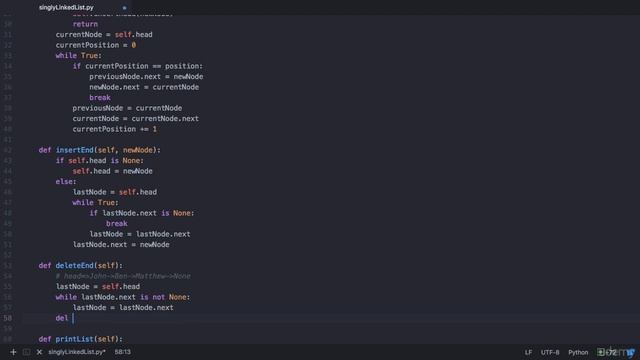
Task: Open the Python grammar selector
Action: 578,352
